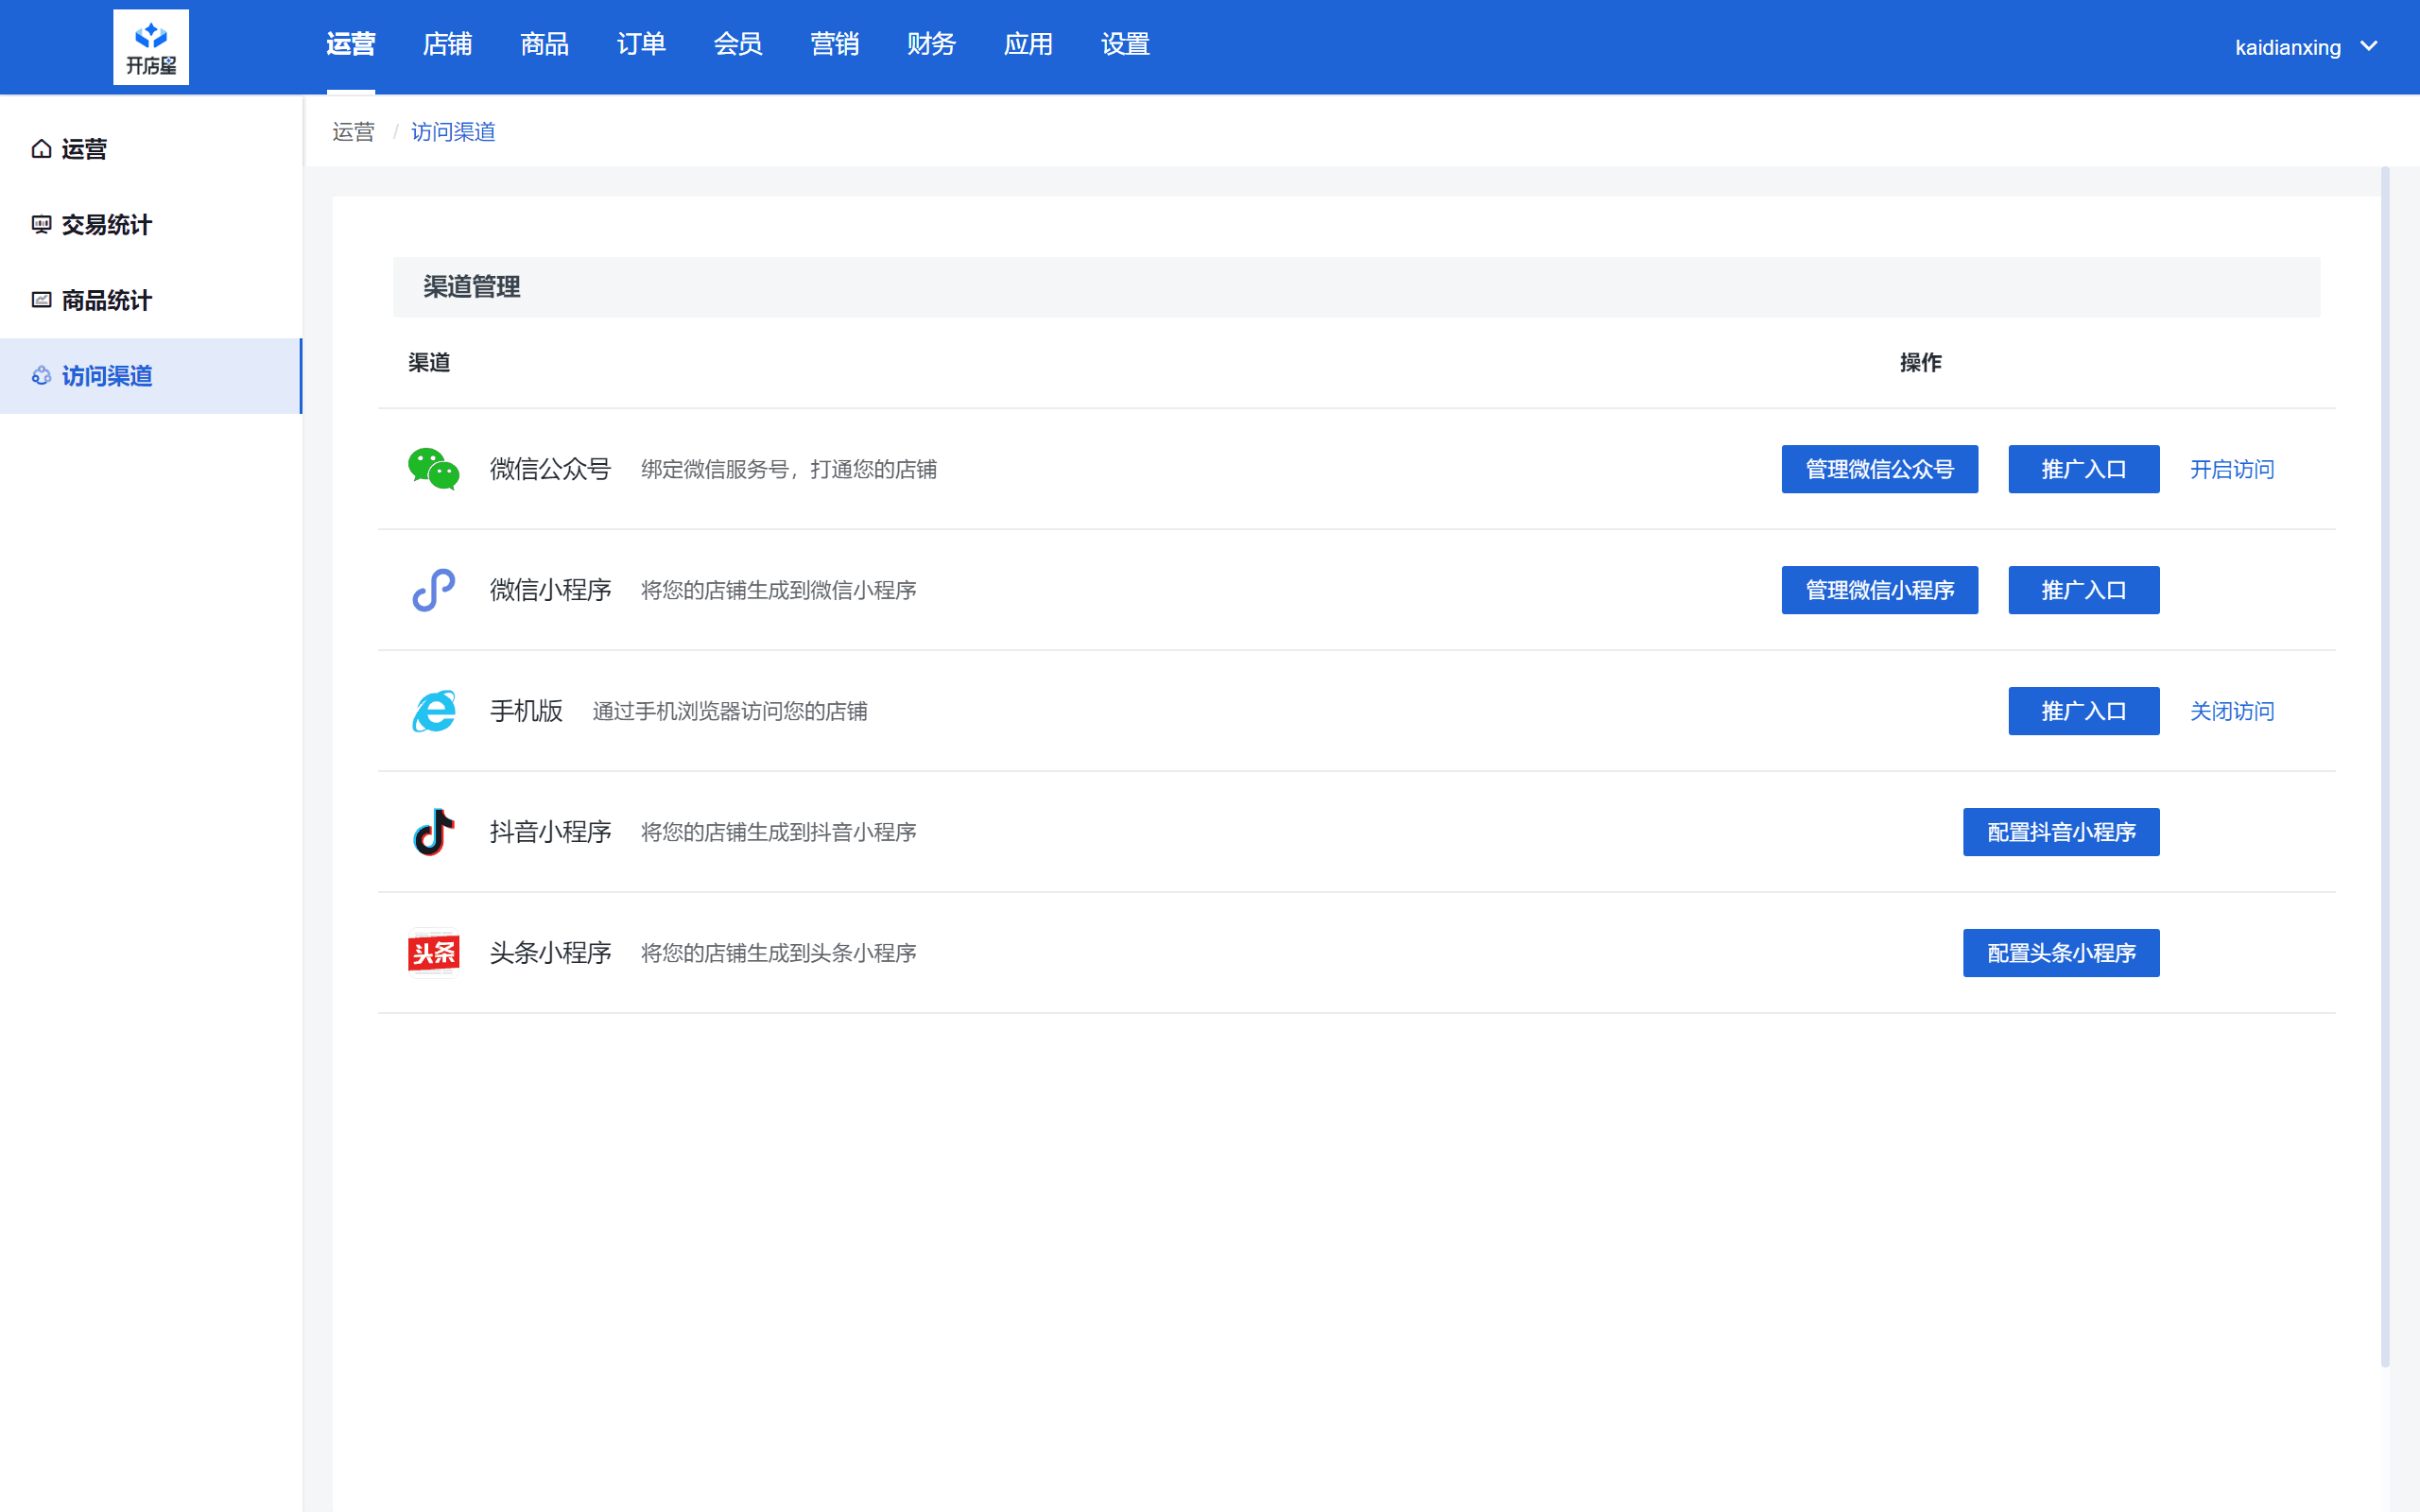The width and height of the screenshot is (2420, 1512).
Task: Click the TikTok Mini Program icon
Action: click(x=432, y=831)
